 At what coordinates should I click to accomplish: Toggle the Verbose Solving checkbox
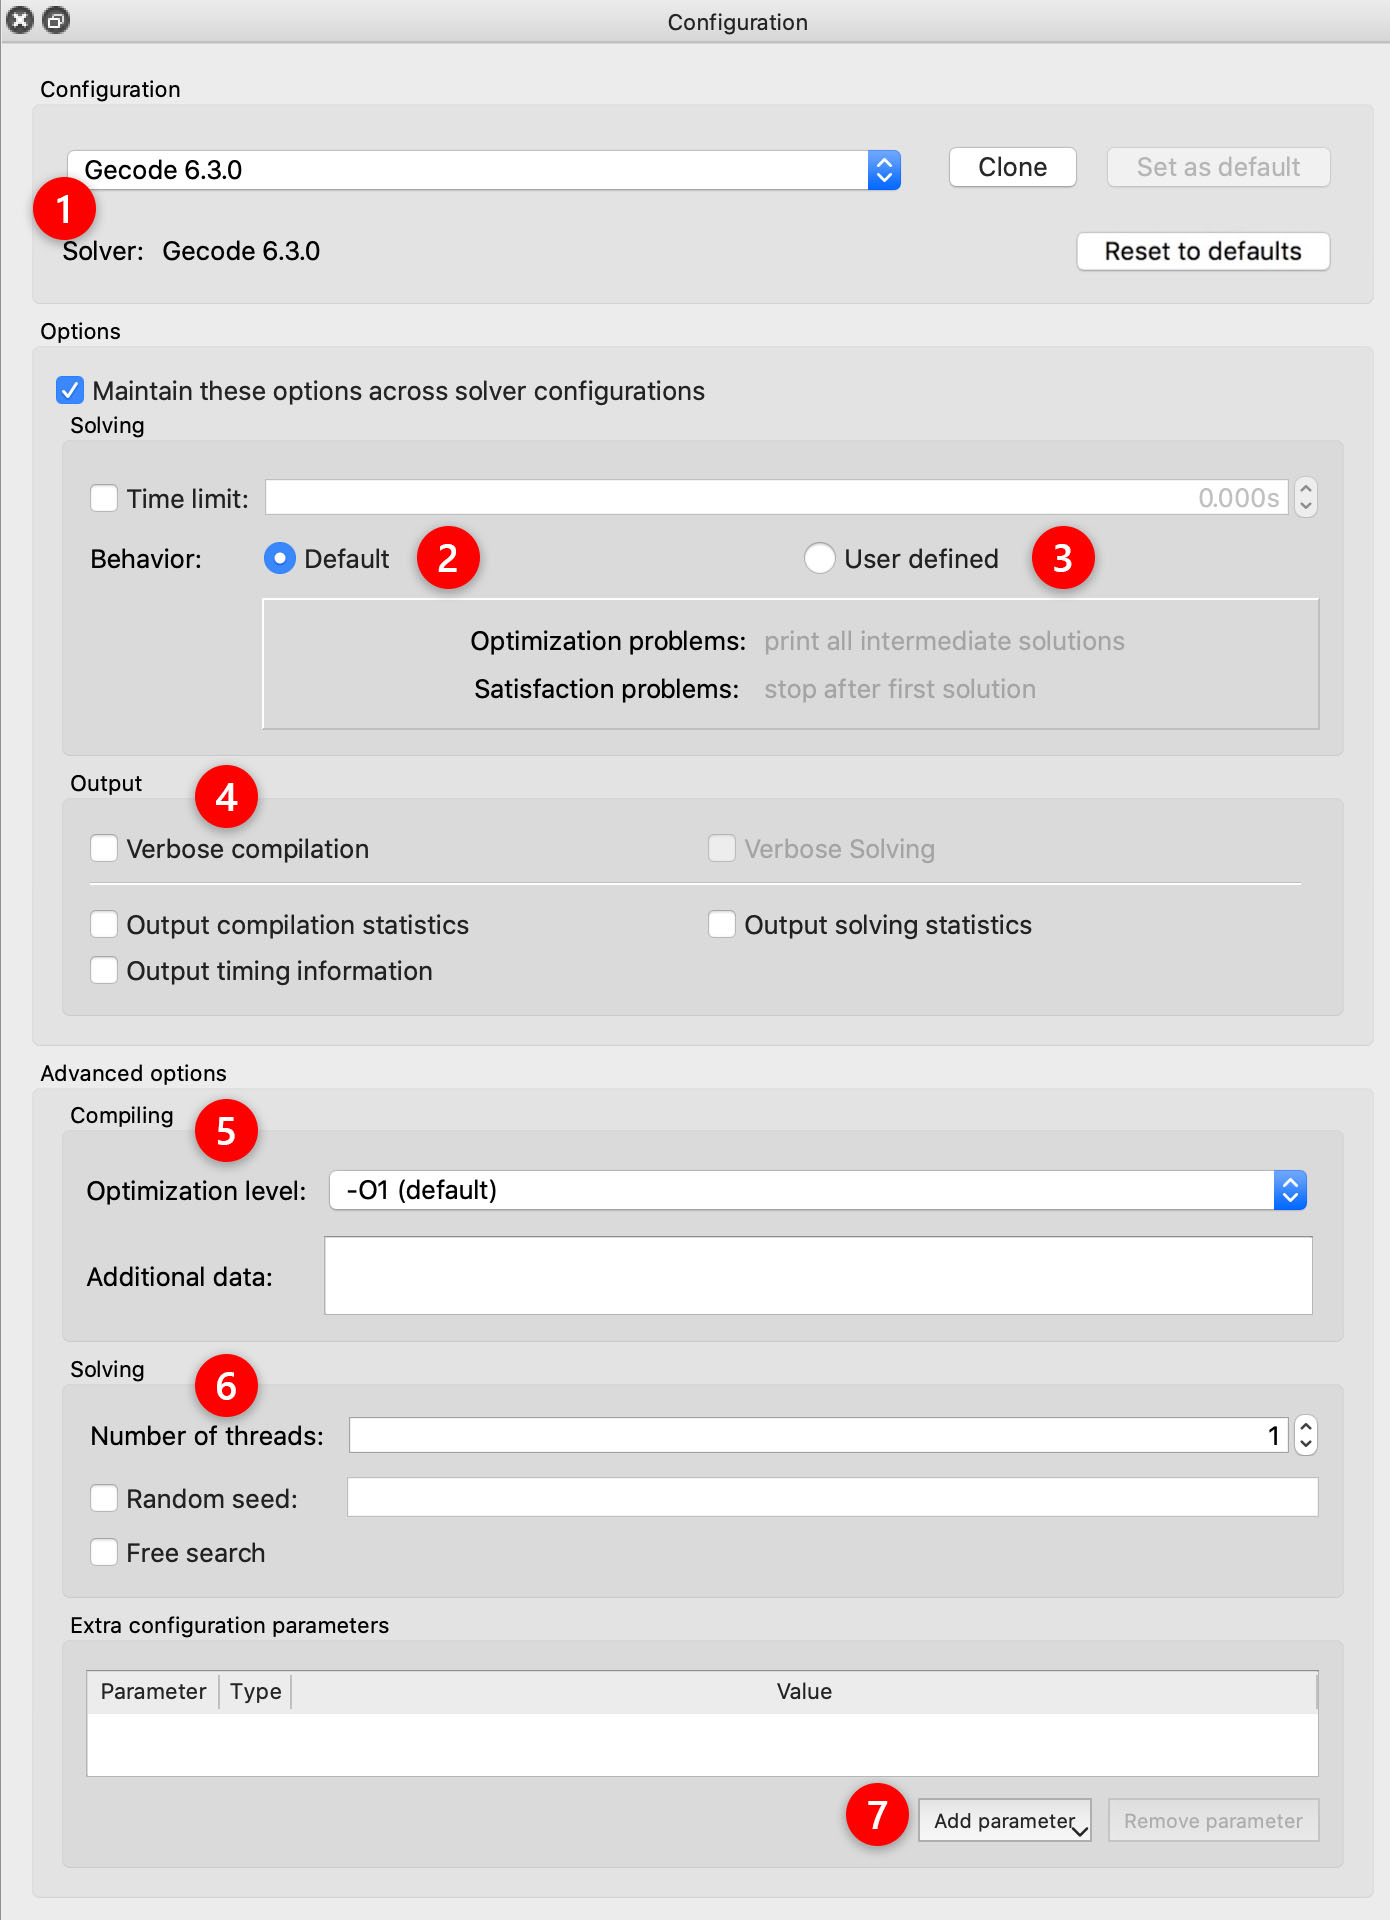722,848
